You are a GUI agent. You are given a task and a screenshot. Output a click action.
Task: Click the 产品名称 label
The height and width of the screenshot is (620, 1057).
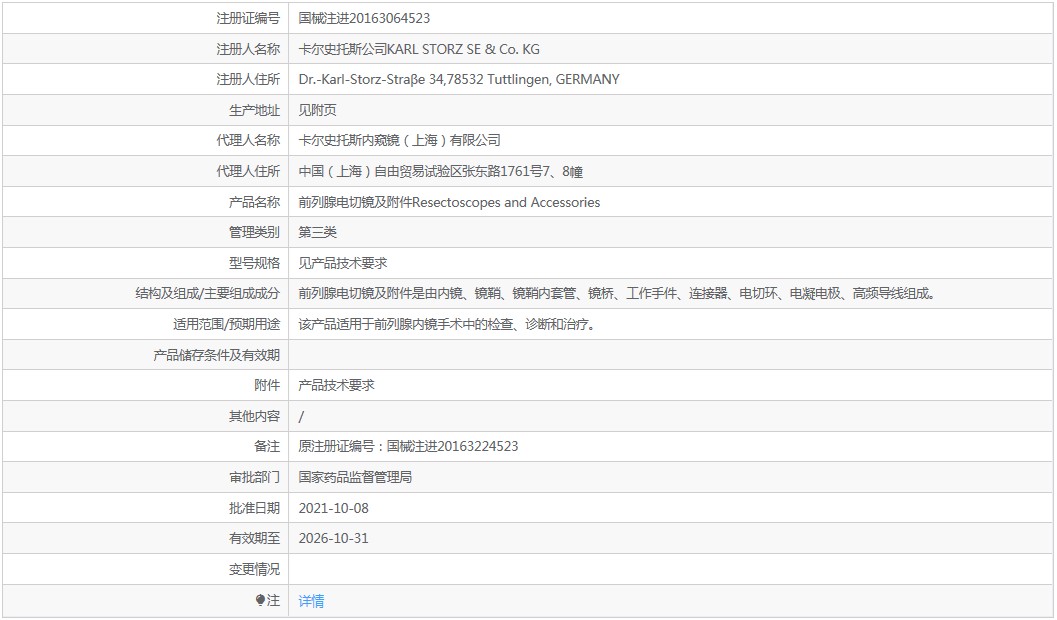[254, 202]
